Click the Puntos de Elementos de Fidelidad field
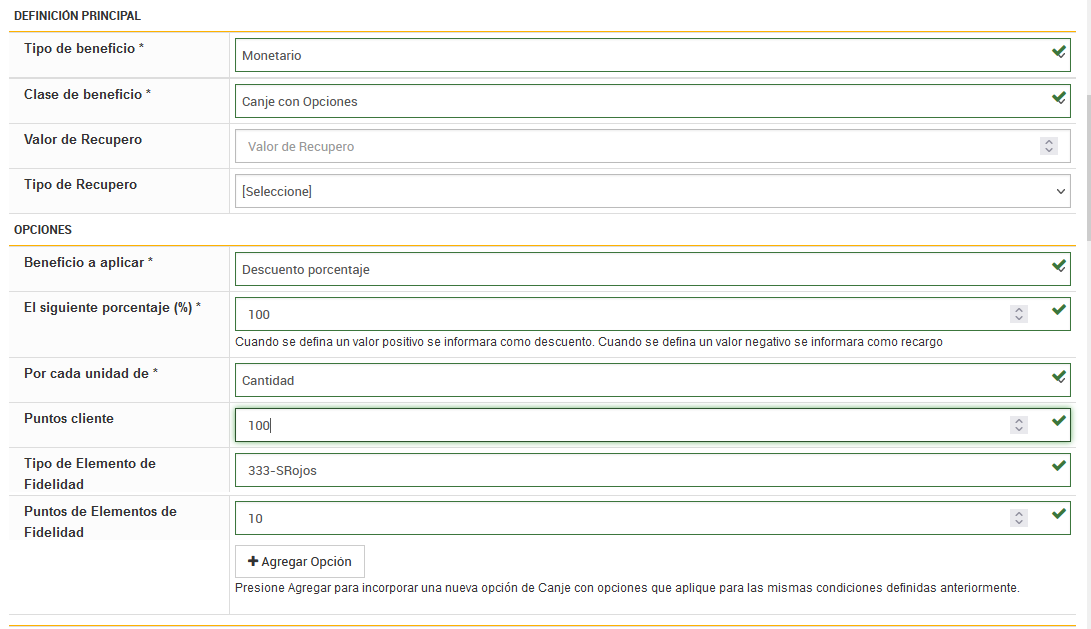Image resolution: width=1091 pixels, height=629 pixels. pos(652,518)
